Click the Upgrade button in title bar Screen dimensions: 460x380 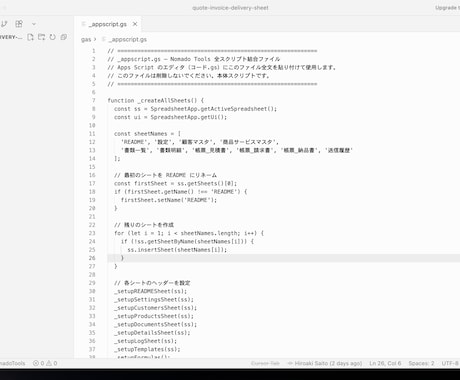[x=447, y=8]
